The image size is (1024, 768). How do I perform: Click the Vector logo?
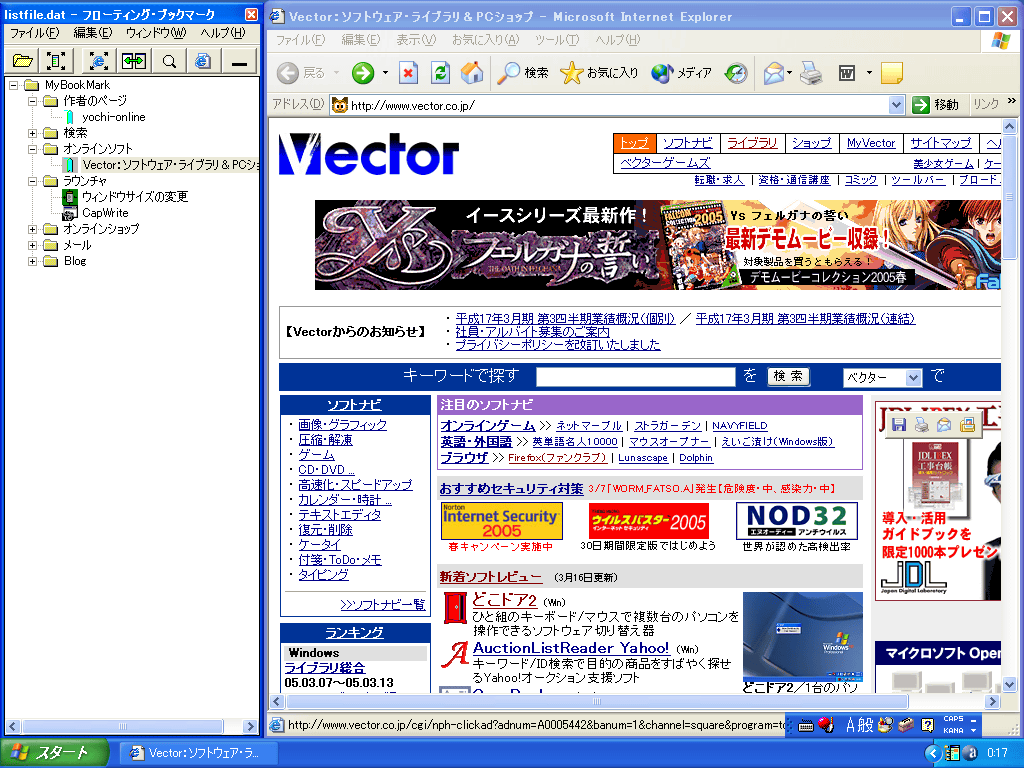tap(369, 155)
